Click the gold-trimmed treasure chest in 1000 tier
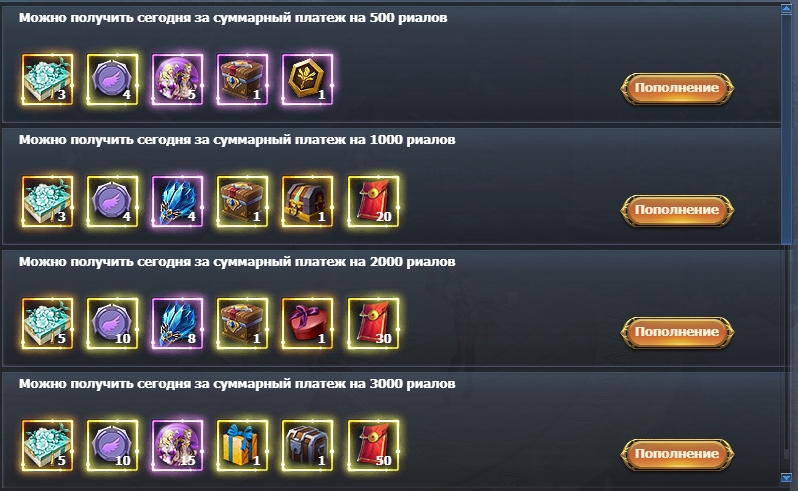Screen dimensions: 798x491 click(307, 201)
